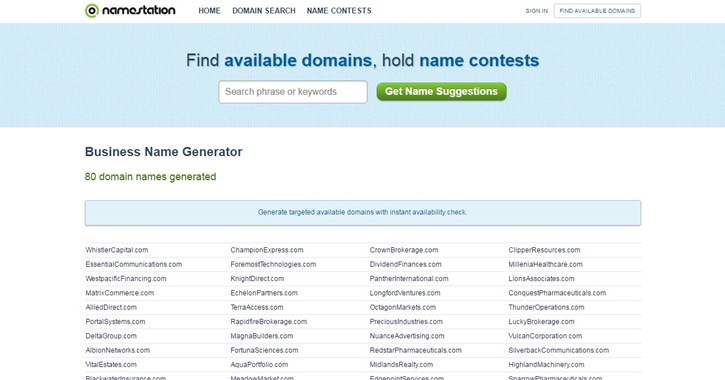Select LuckyBrokerage.com domain
The height and width of the screenshot is (380, 725).
[541, 322]
